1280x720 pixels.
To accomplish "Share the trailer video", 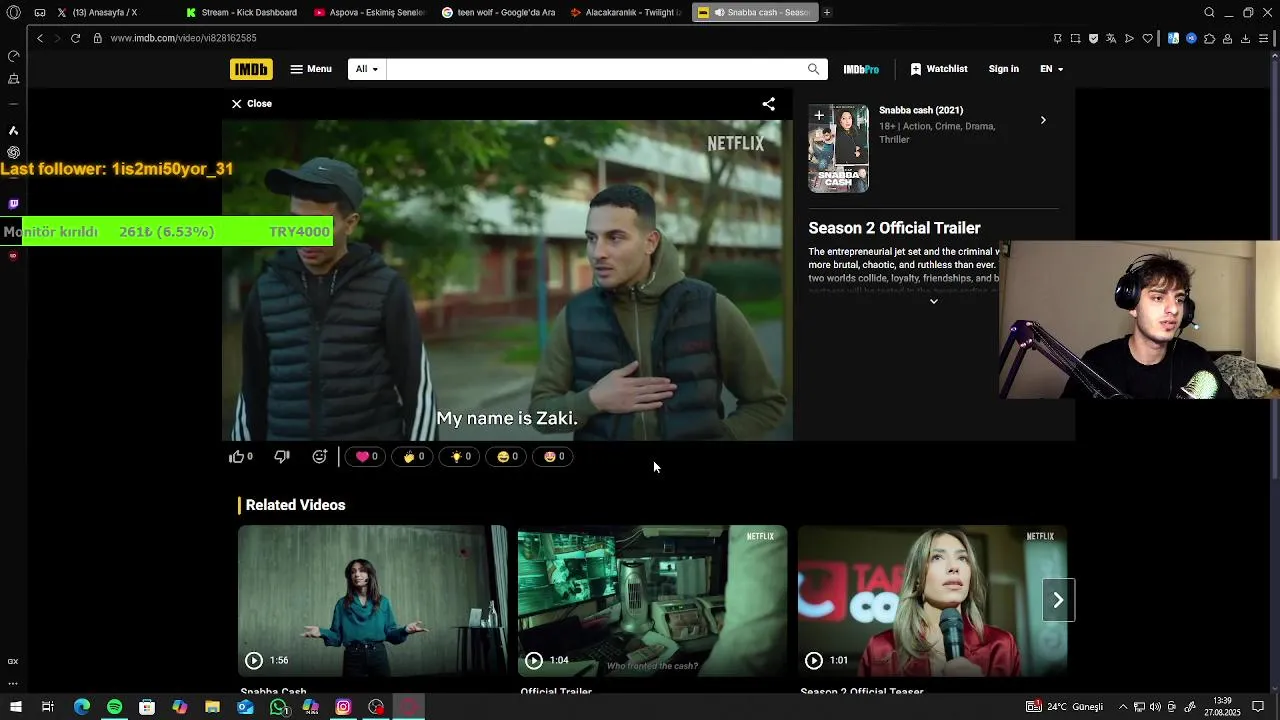I will click(768, 104).
